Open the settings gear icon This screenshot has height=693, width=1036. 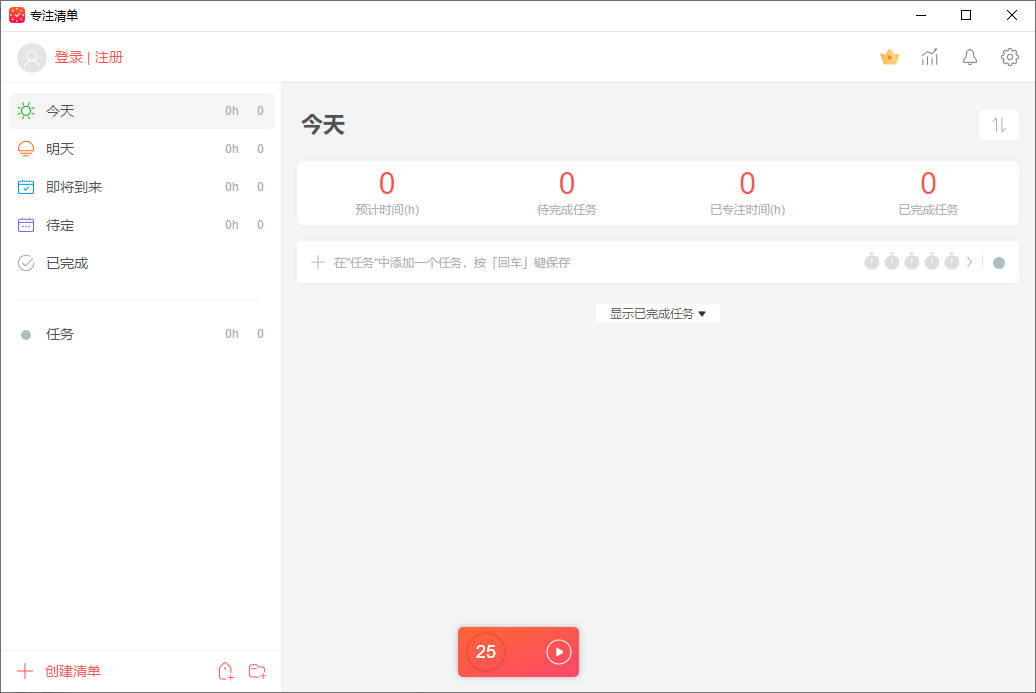click(x=1010, y=57)
